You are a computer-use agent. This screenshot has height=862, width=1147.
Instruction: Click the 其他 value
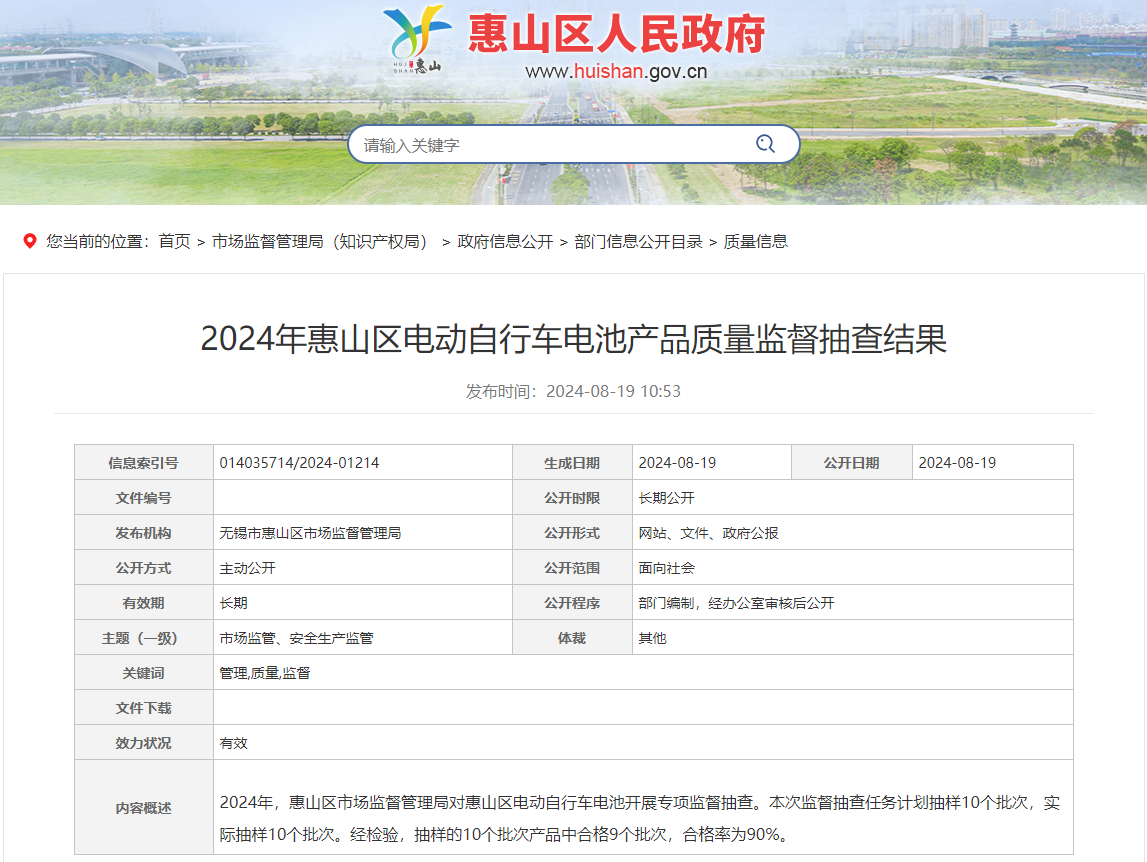pos(653,638)
